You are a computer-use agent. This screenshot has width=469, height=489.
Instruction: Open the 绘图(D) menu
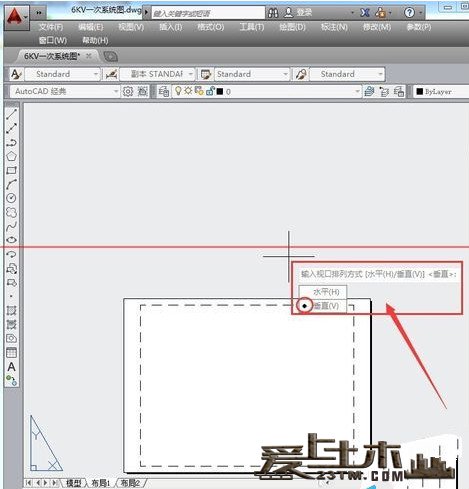click(x=292, y=27)
